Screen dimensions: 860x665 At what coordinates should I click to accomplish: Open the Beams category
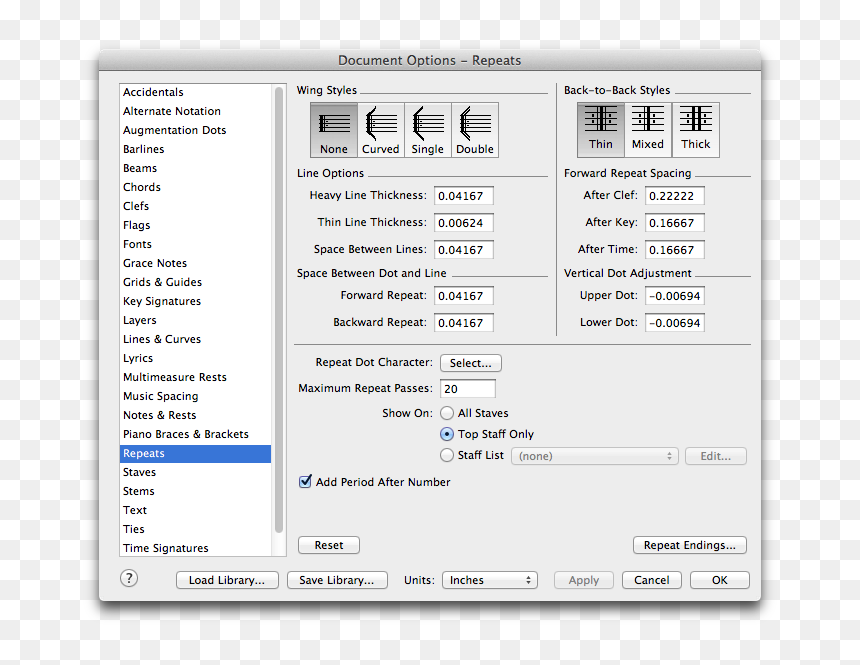pos(195,168)
